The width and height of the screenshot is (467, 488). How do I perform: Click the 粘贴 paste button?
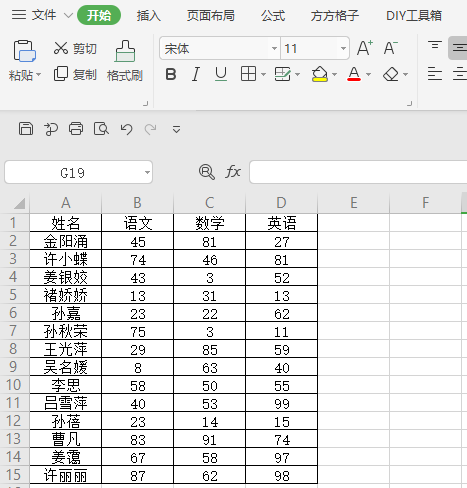(x=24, y=62)
